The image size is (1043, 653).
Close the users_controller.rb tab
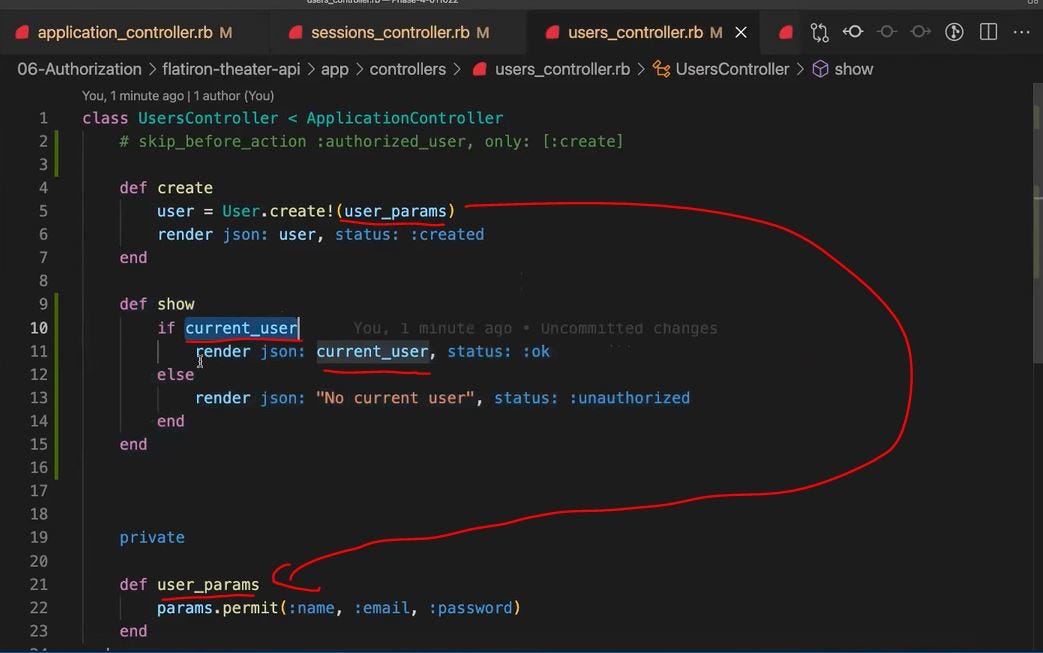tap(740, 32)
